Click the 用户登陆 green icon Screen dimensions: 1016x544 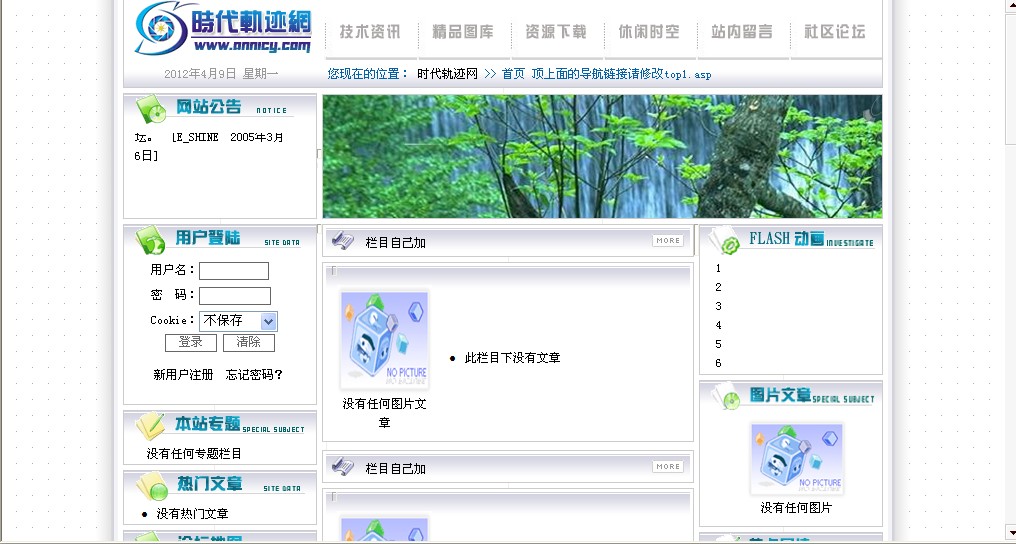(150, 240)
